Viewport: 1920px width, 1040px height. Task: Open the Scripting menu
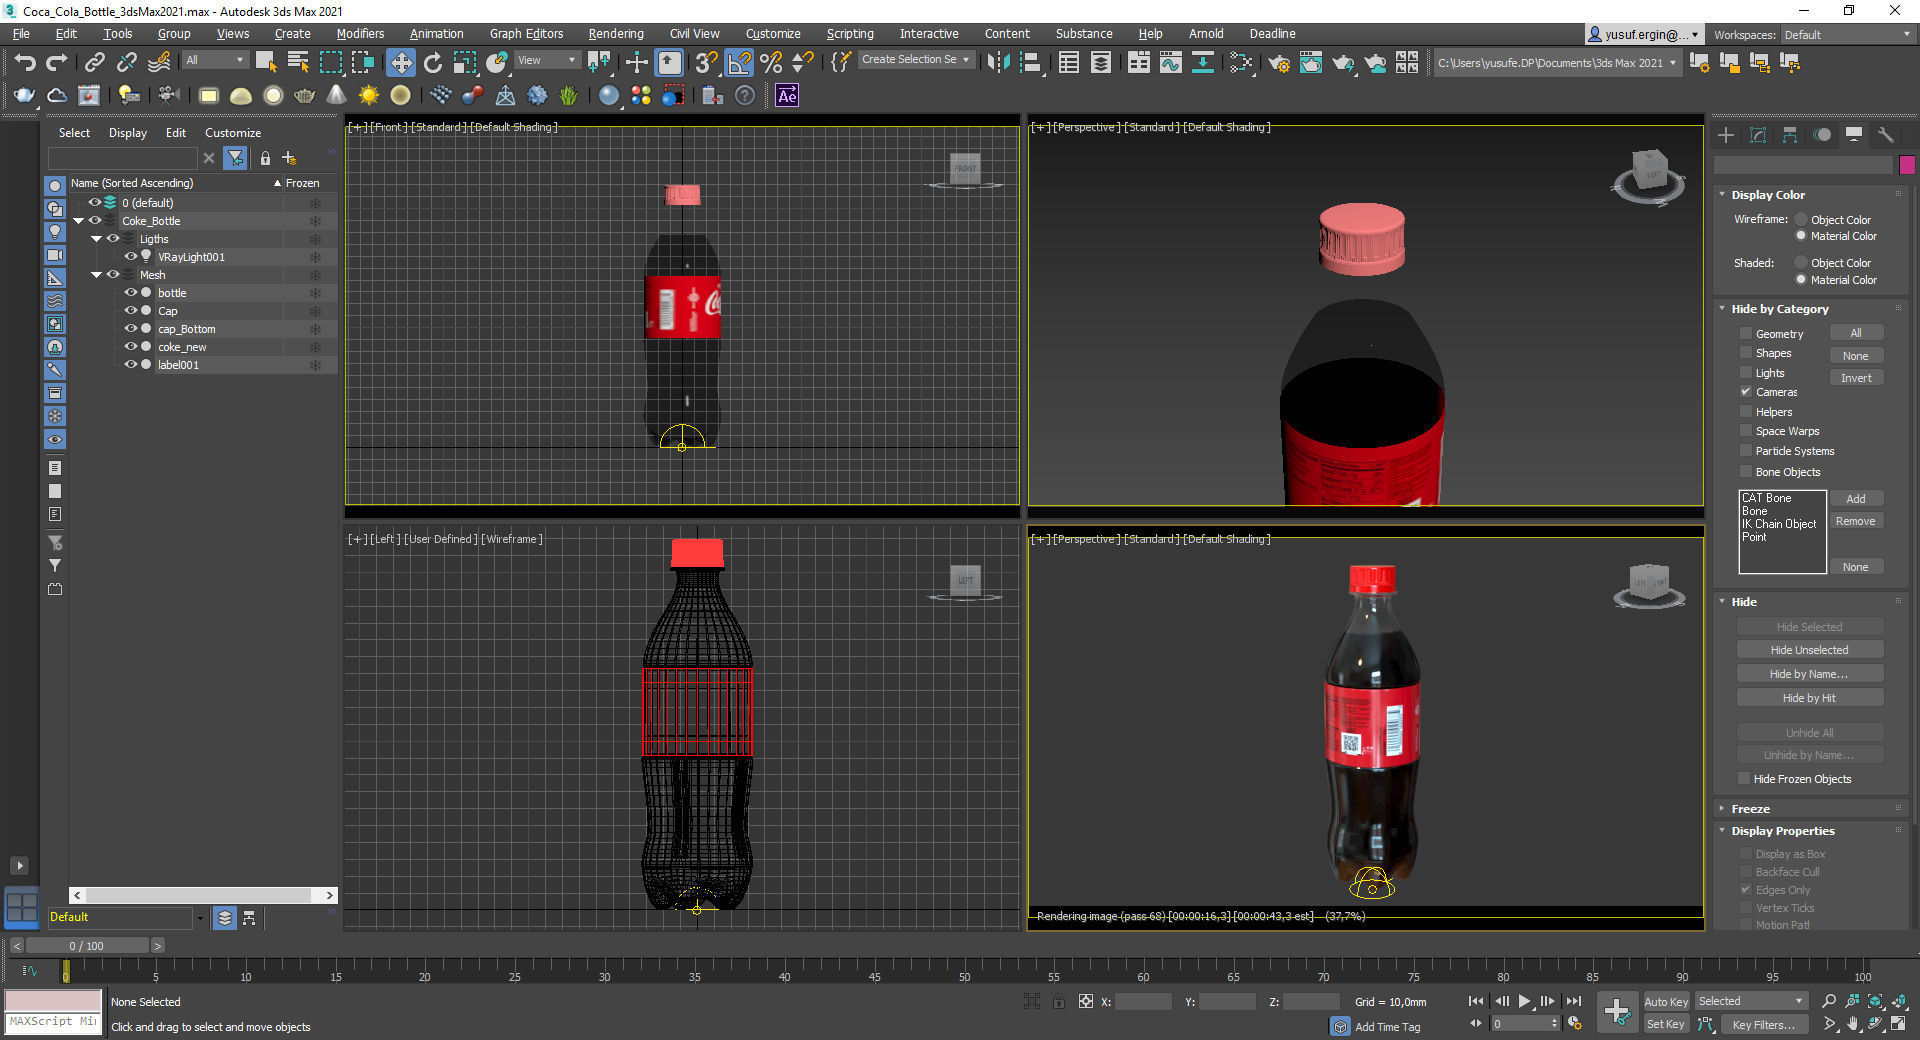(849, 34)
